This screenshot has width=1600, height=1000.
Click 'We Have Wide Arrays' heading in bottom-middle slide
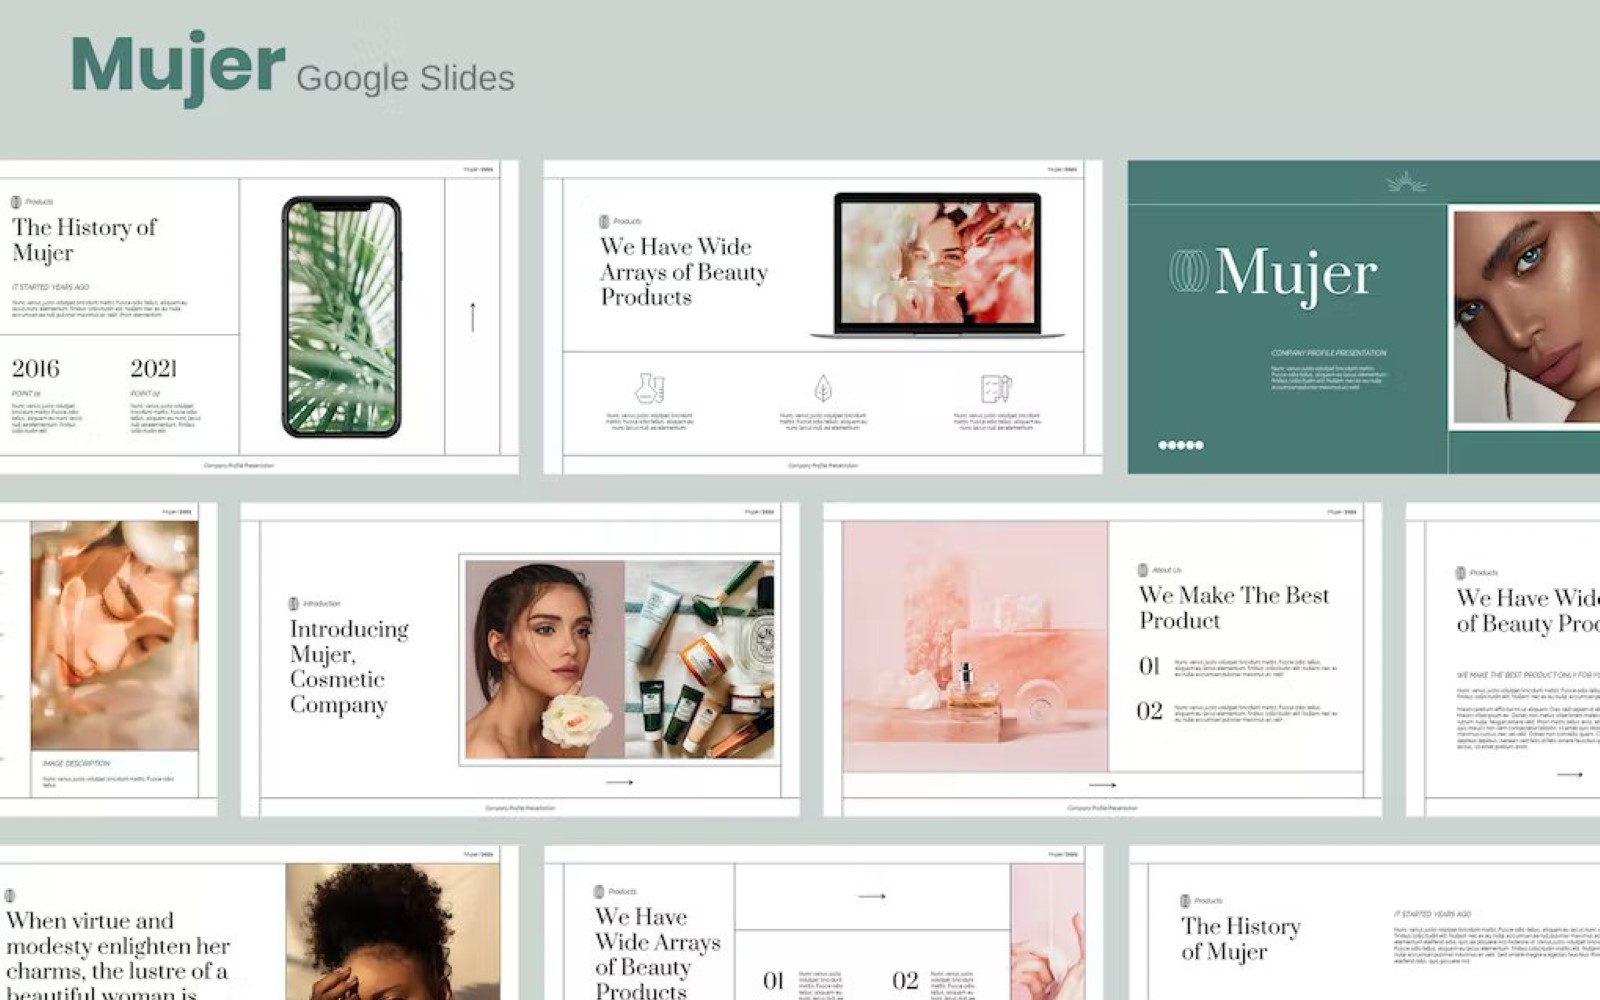coord(658,956)
